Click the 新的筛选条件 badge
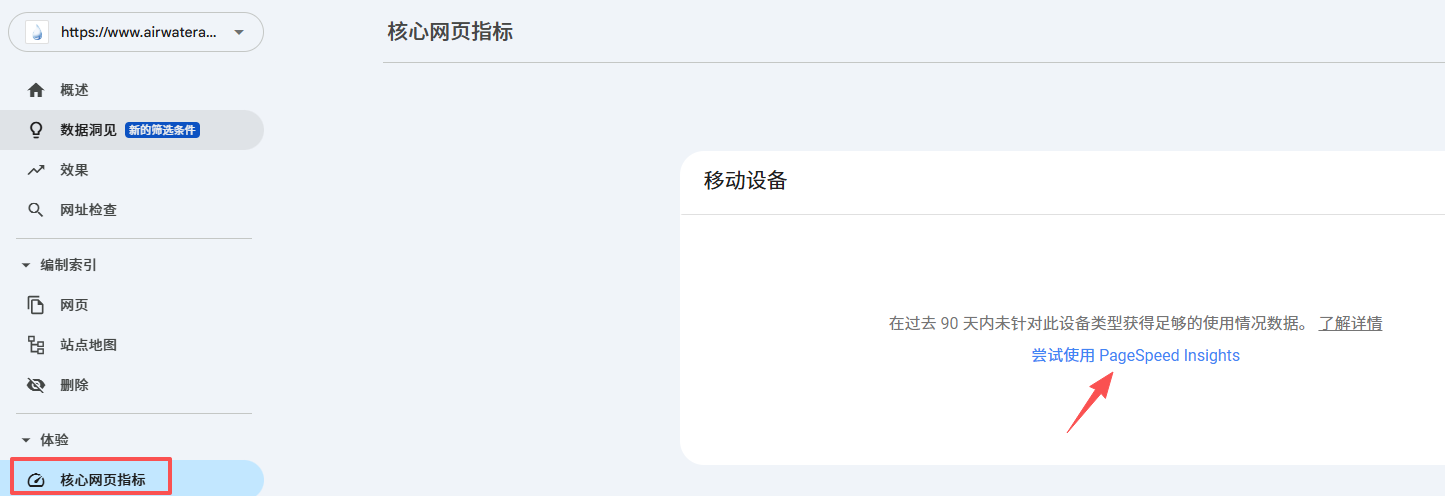The height and width of the screenshot is (496, 1445). [163, 130]
